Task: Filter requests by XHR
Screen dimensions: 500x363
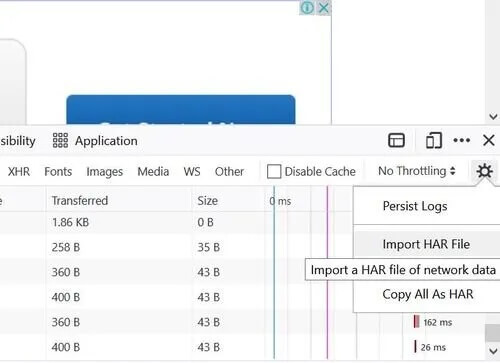Action: pyautogui.click(x=19, y=172)
